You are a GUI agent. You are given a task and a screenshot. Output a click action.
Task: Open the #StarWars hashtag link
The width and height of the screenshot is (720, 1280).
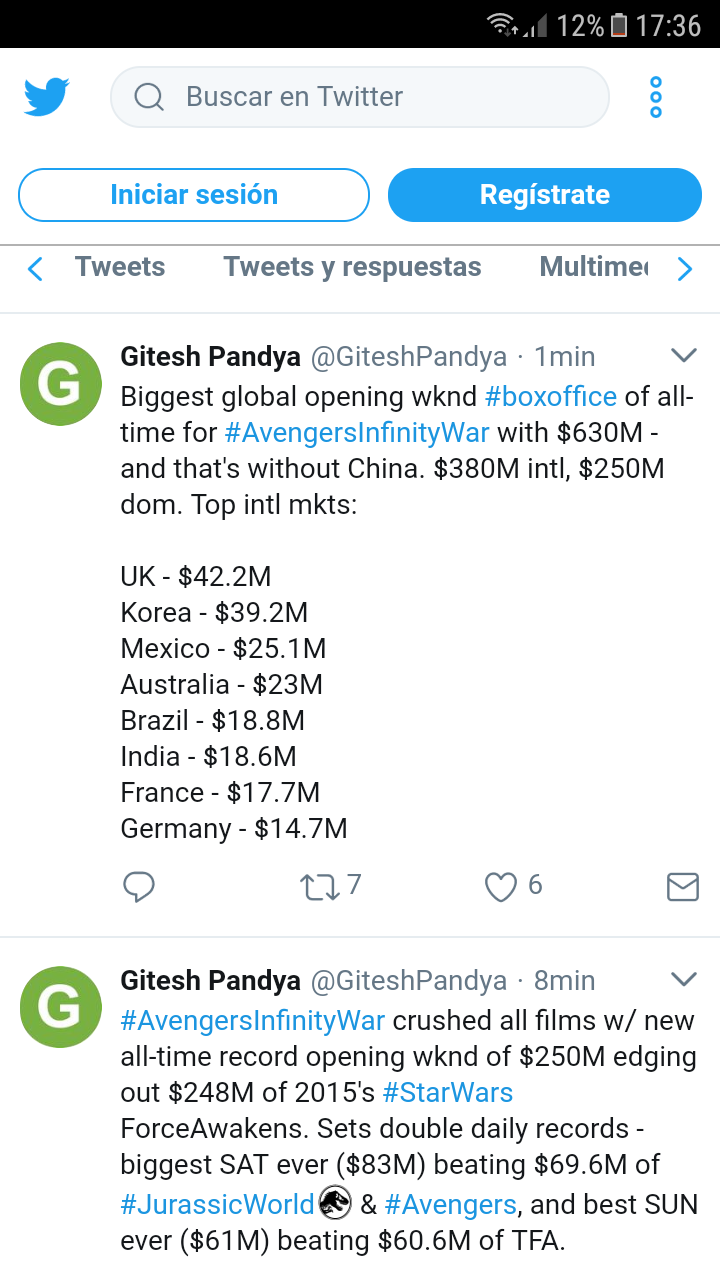[447, 1093]
